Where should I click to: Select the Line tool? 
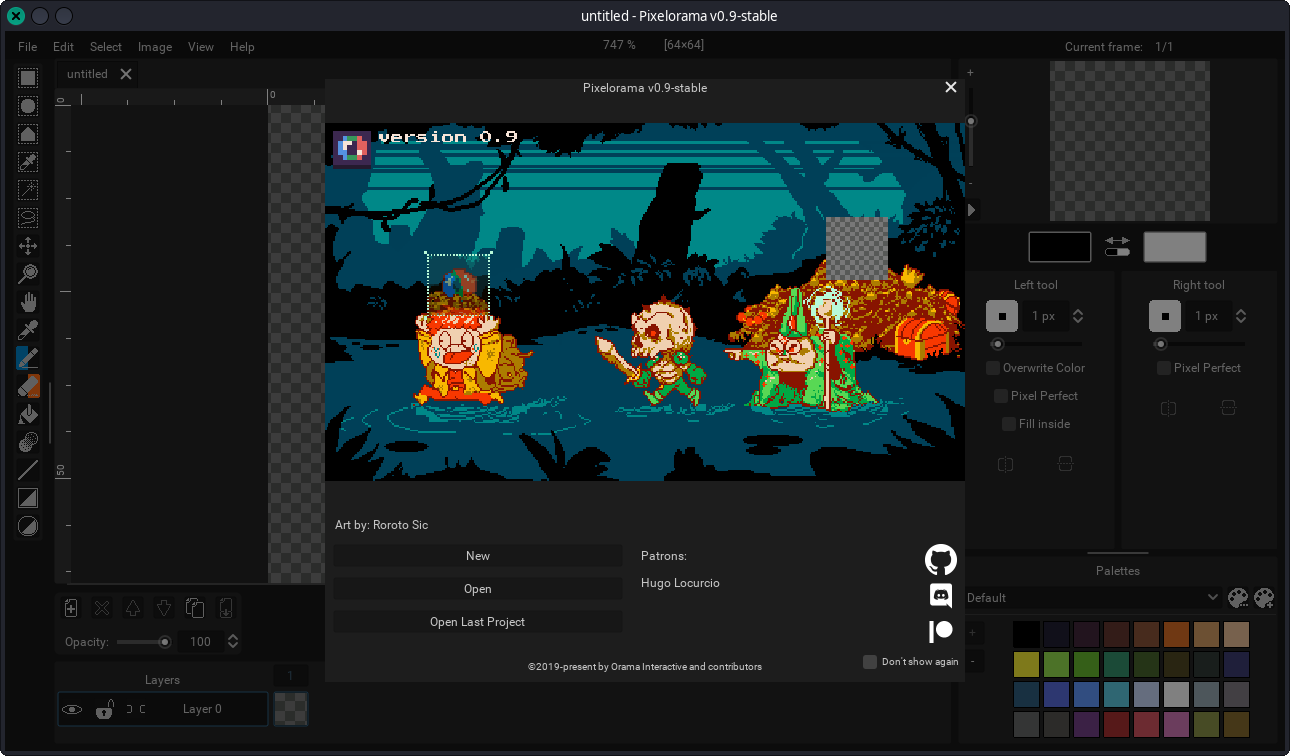(28, 470)
